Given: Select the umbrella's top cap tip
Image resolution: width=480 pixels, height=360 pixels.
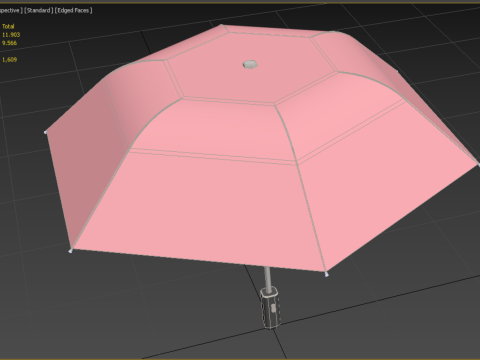Looking at the screenshot, I should [250, 64].
